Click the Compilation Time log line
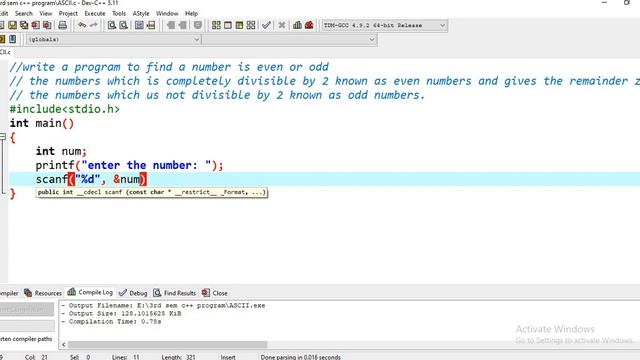The width and height of the screenshot is (640, 360). coord(111,322)
